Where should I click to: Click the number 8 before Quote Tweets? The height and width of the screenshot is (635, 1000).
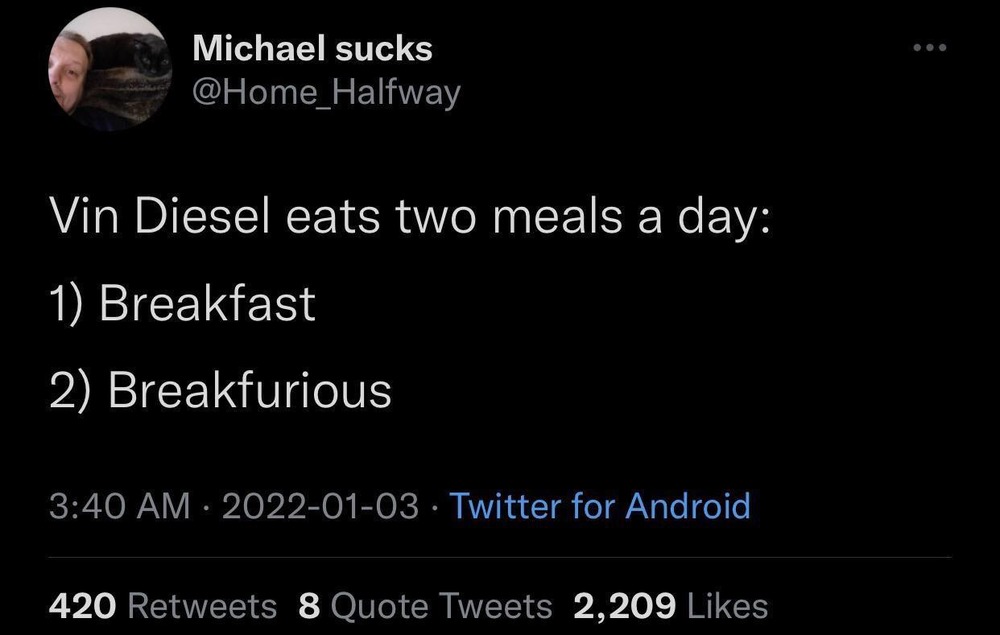tap(309, 606)
